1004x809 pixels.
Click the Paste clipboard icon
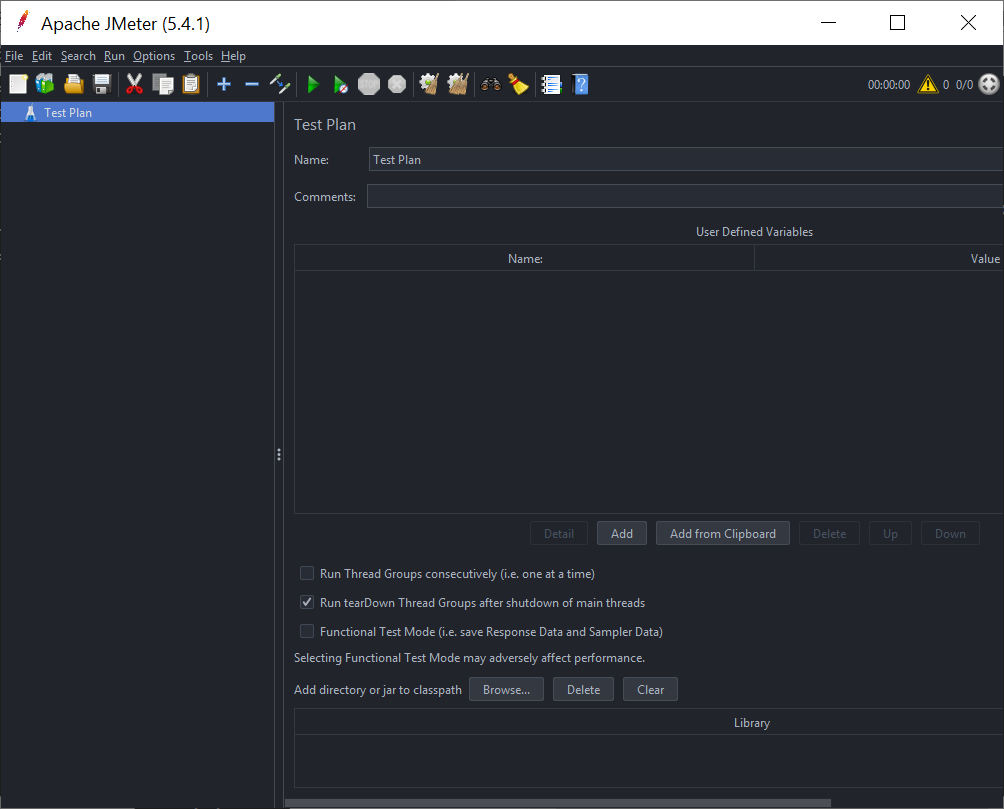191,84
